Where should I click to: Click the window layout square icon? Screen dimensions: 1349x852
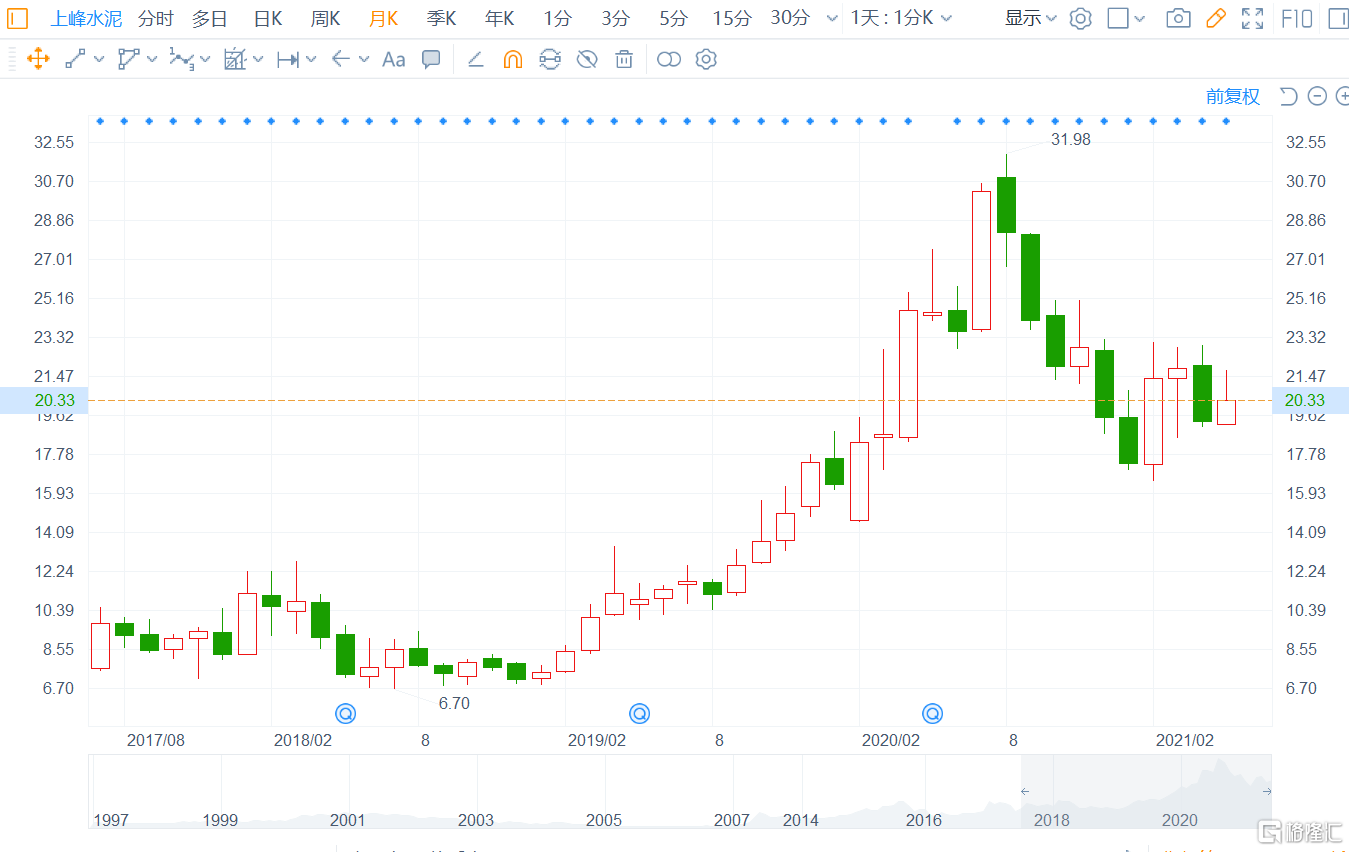[1119, 18]
